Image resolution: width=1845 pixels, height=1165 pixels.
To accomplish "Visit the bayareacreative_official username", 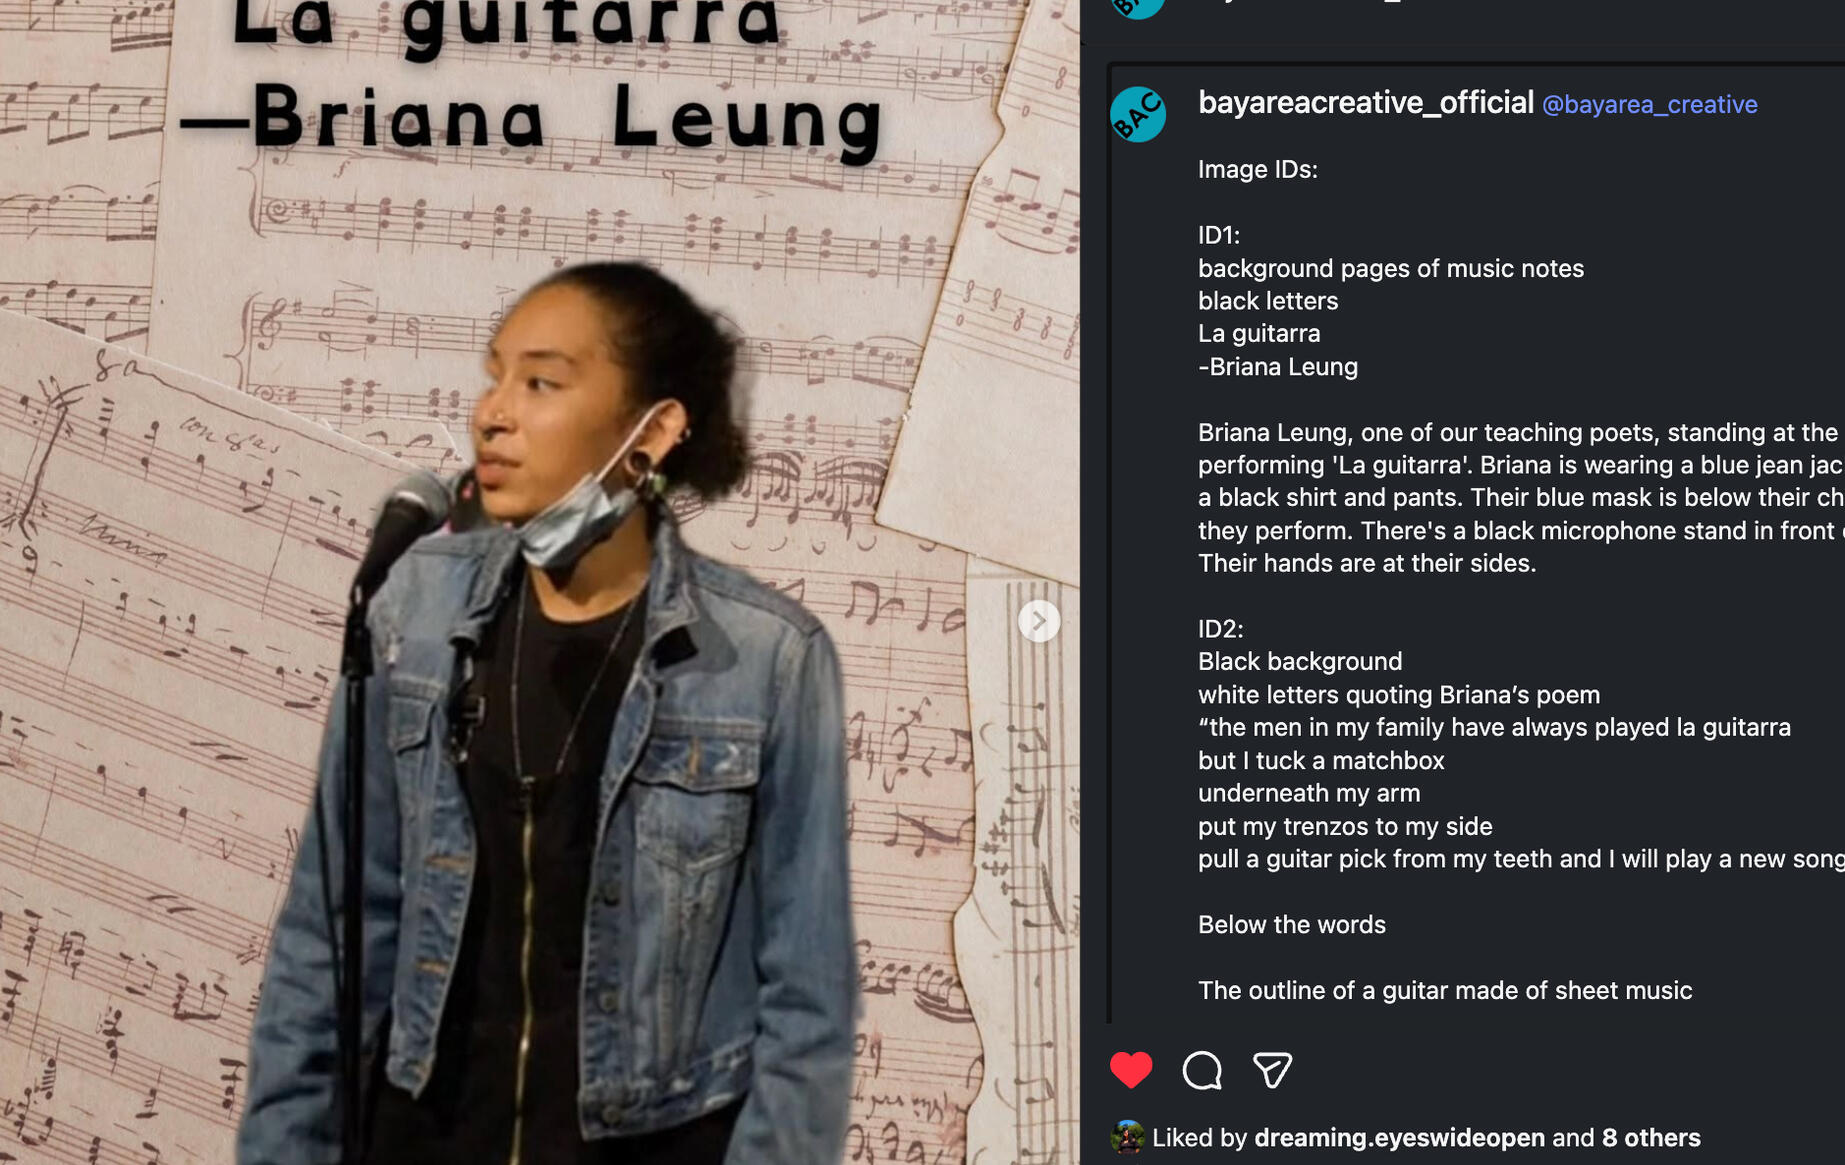I will click(x=1365, y=102).
